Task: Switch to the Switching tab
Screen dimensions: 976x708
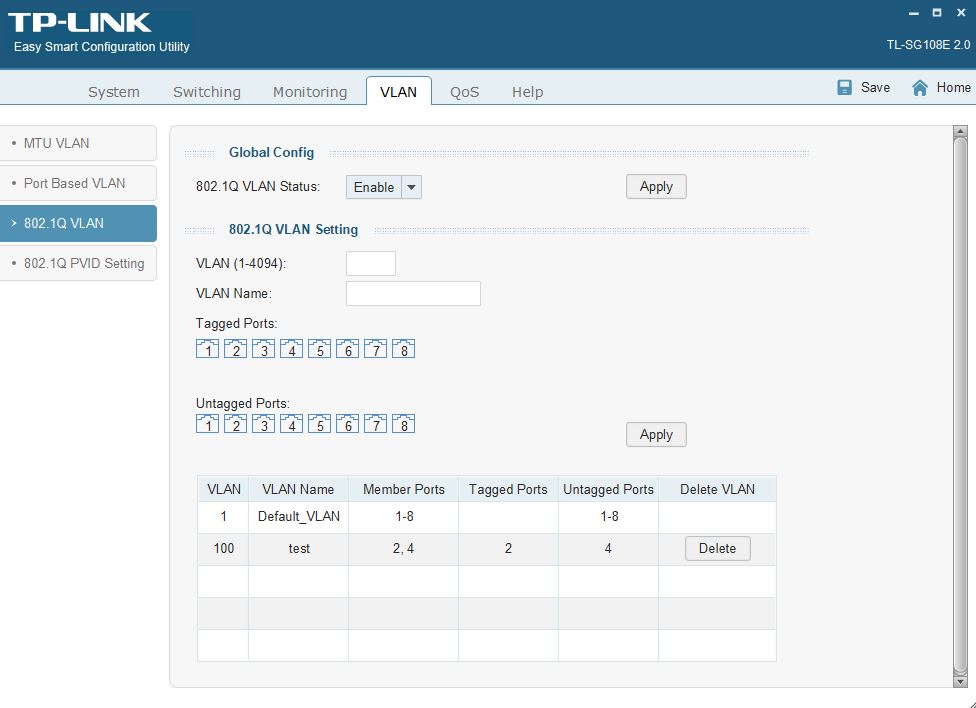Action: [x=206, y=92]
